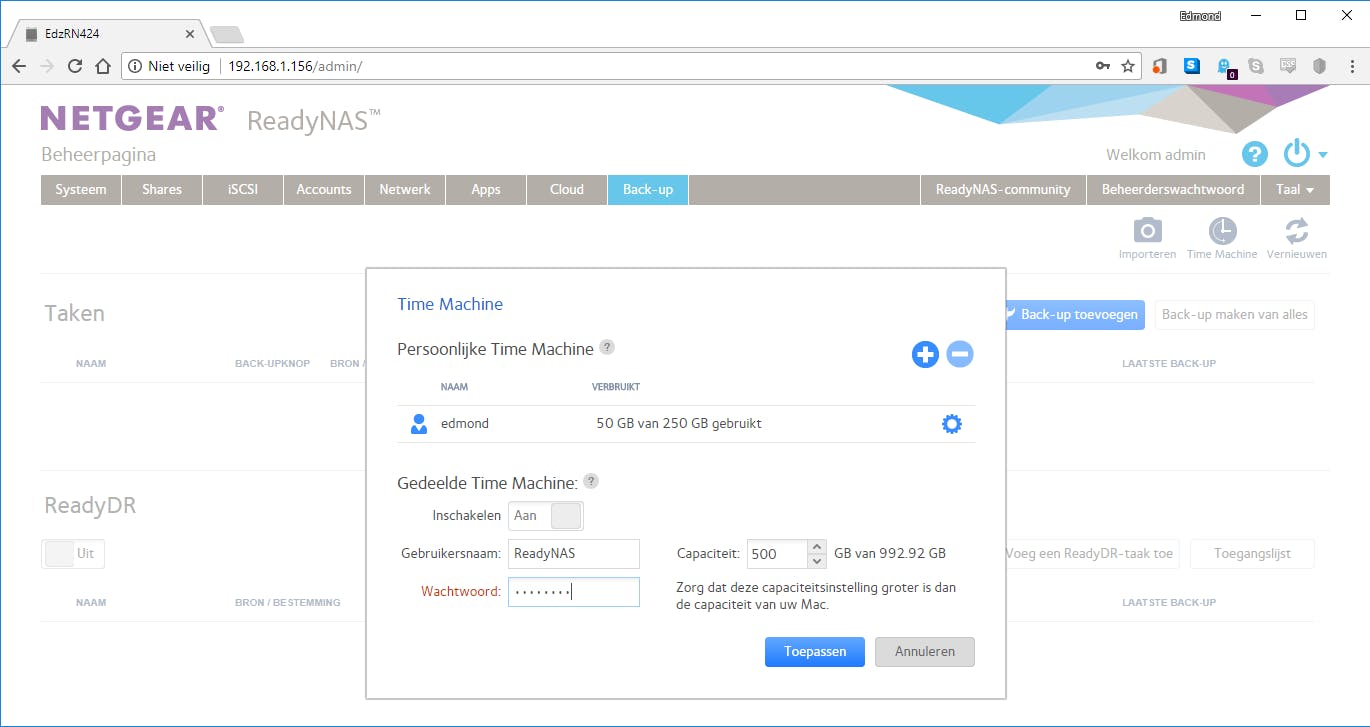
Task: Click Voeg een ReadyDR-taak toe
Action: click(1092, 553)
